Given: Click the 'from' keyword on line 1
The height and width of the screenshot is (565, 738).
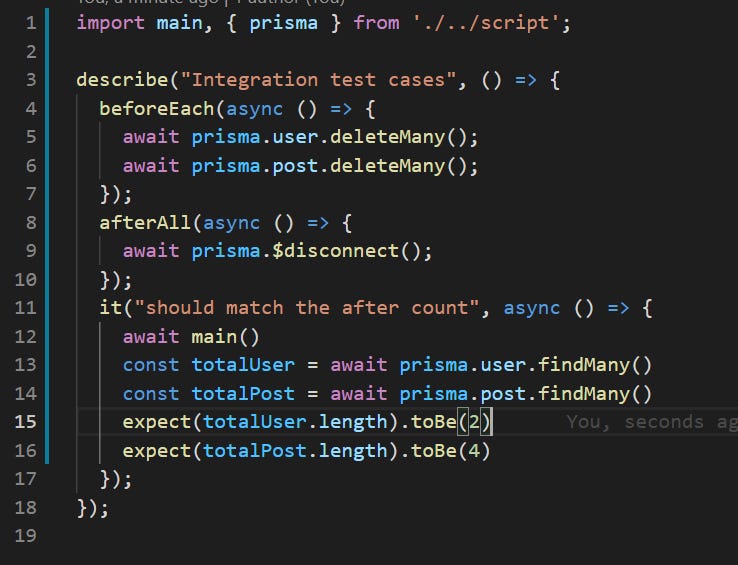Looking at the screenshot, I should [x=376, y=23].
